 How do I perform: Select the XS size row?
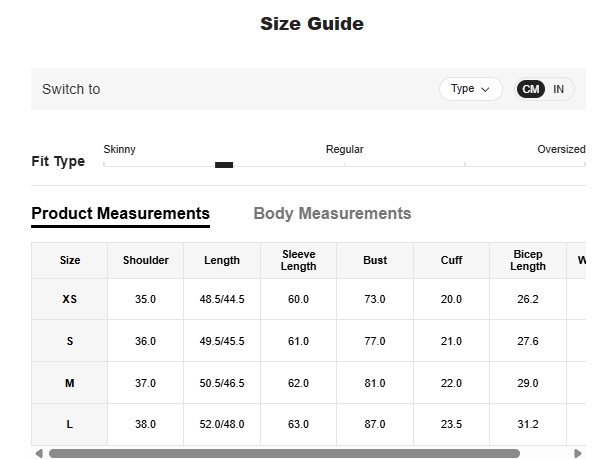coord(69,299)
